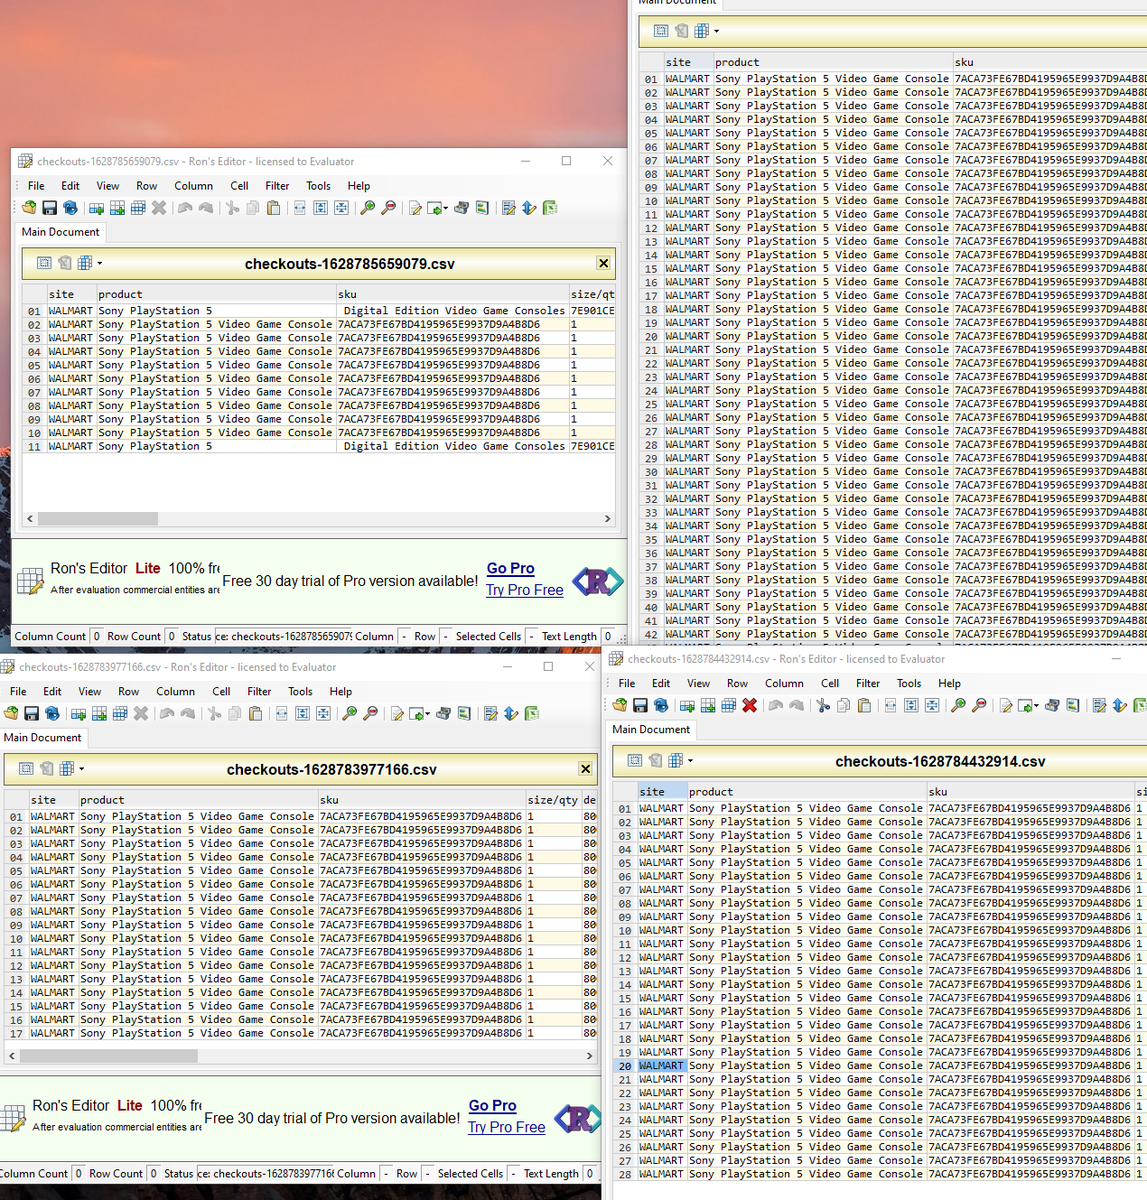The image size is (1147, 1200).
Task: Click the Edit document pencil icon in the checkouts-1628783977166 window
Action: coord(397,714)
